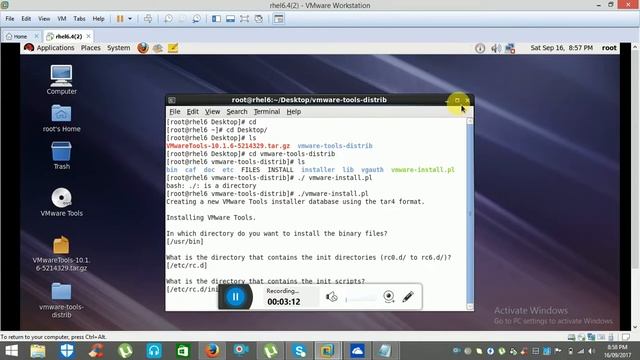Click the GNOME volume applet

coord(496,49)
